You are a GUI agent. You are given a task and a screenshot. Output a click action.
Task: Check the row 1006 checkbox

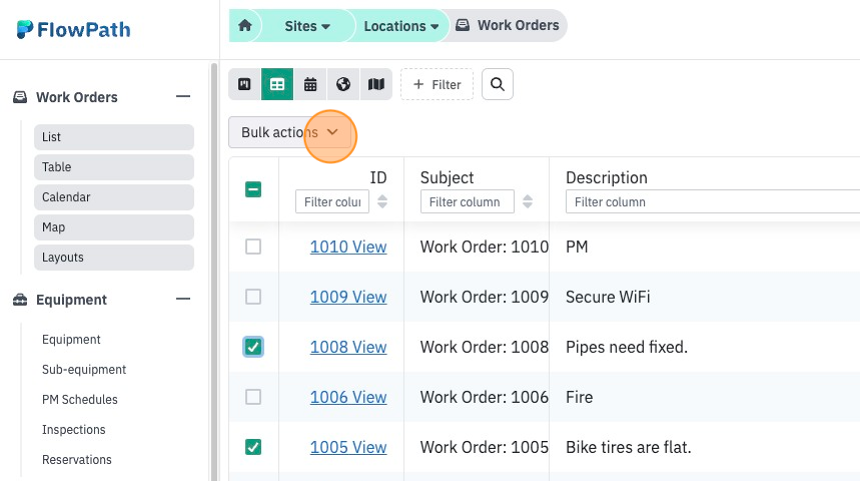253,397
